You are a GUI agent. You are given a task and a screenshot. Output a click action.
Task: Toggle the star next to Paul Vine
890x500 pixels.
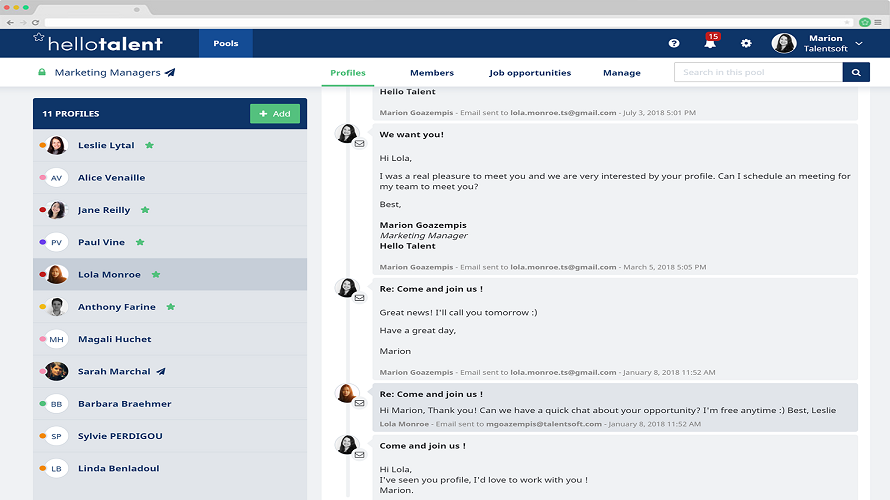pyautogui.click(x=140, y=242)
